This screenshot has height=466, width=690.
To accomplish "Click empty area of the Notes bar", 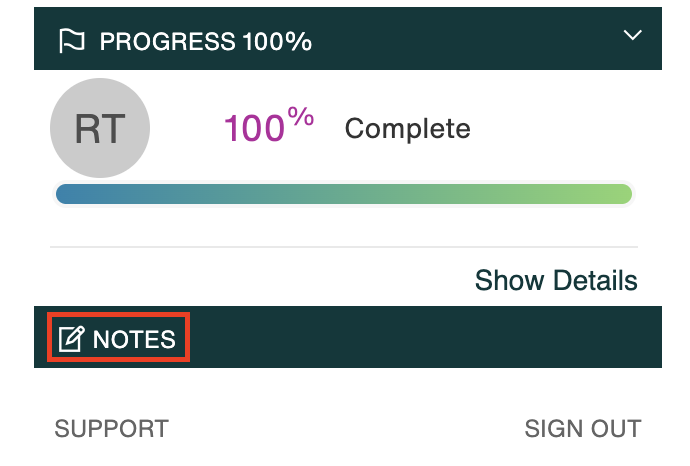I will coord(422,337).
